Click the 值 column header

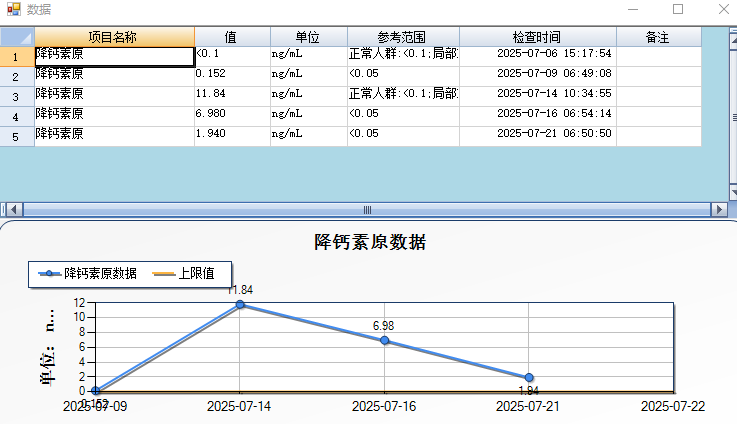tap(232, 37)
